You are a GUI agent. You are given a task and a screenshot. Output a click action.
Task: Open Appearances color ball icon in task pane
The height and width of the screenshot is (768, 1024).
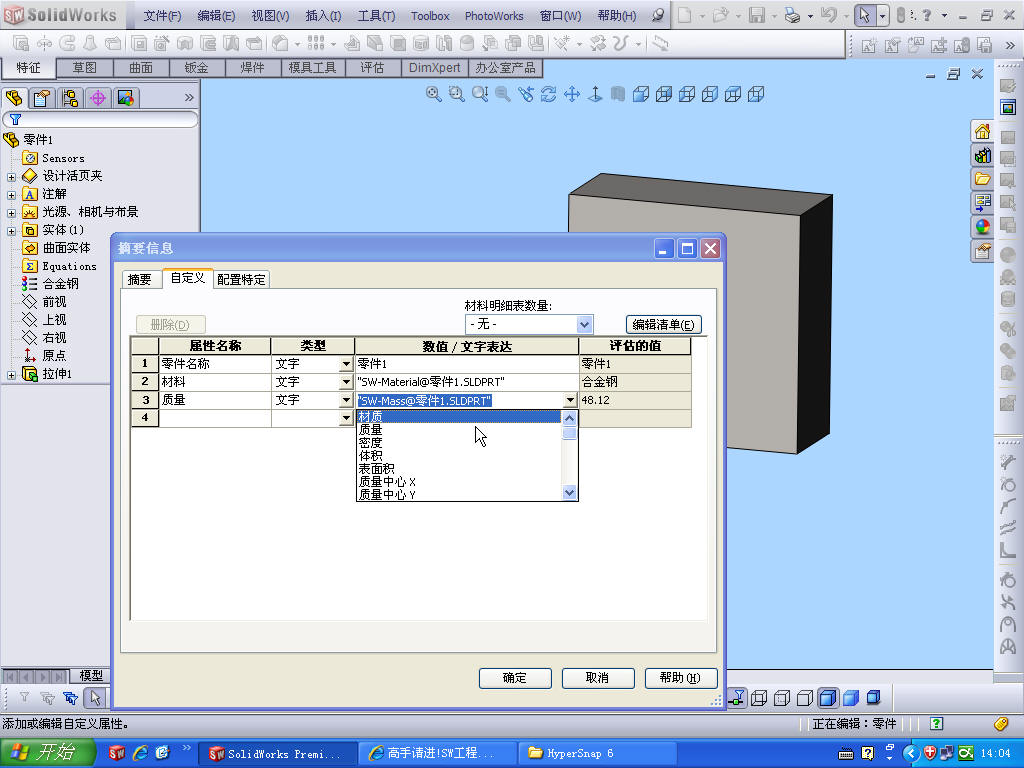pyautogui.click(x=982, y=227)
